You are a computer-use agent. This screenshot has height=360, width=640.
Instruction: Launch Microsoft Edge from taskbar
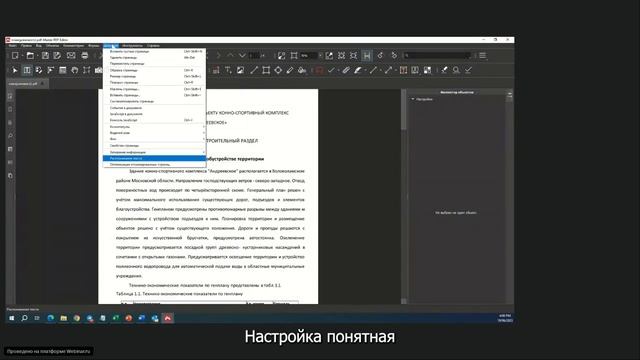tap(51, 318)
